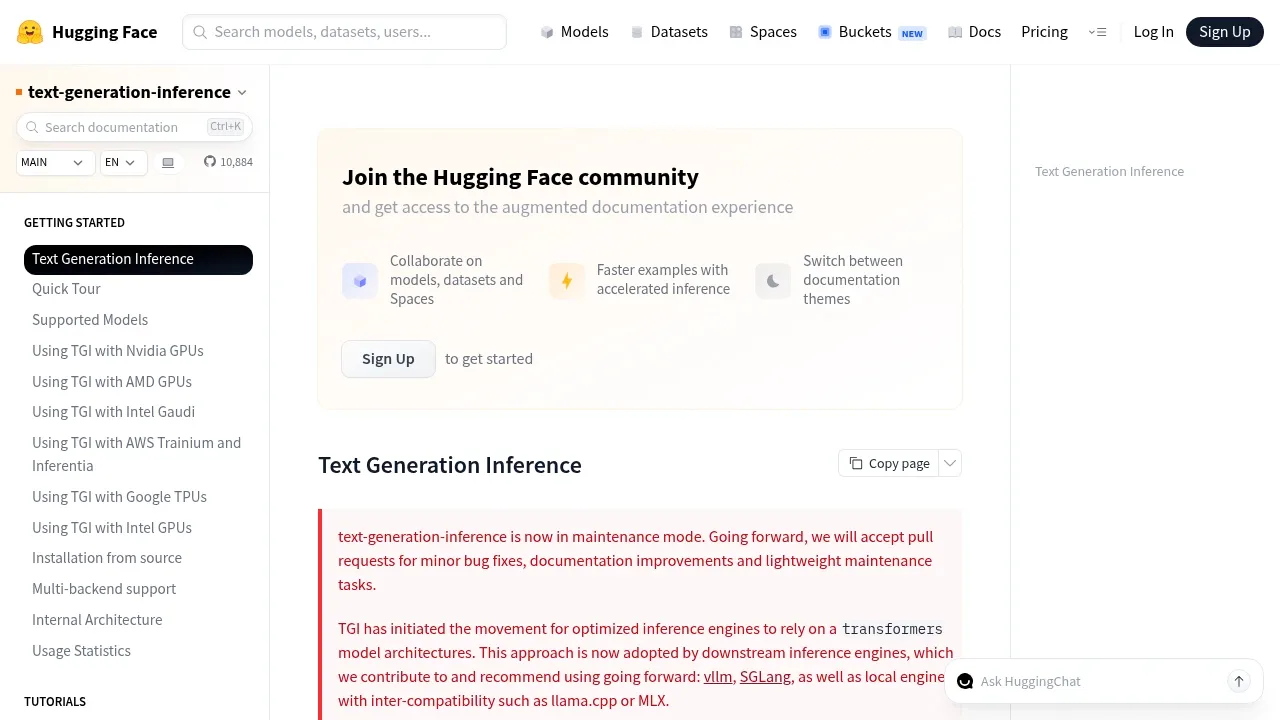This screenshot has height=720, width=1280.
Task: Open Internal Architecture
Action: pos(97,620)
